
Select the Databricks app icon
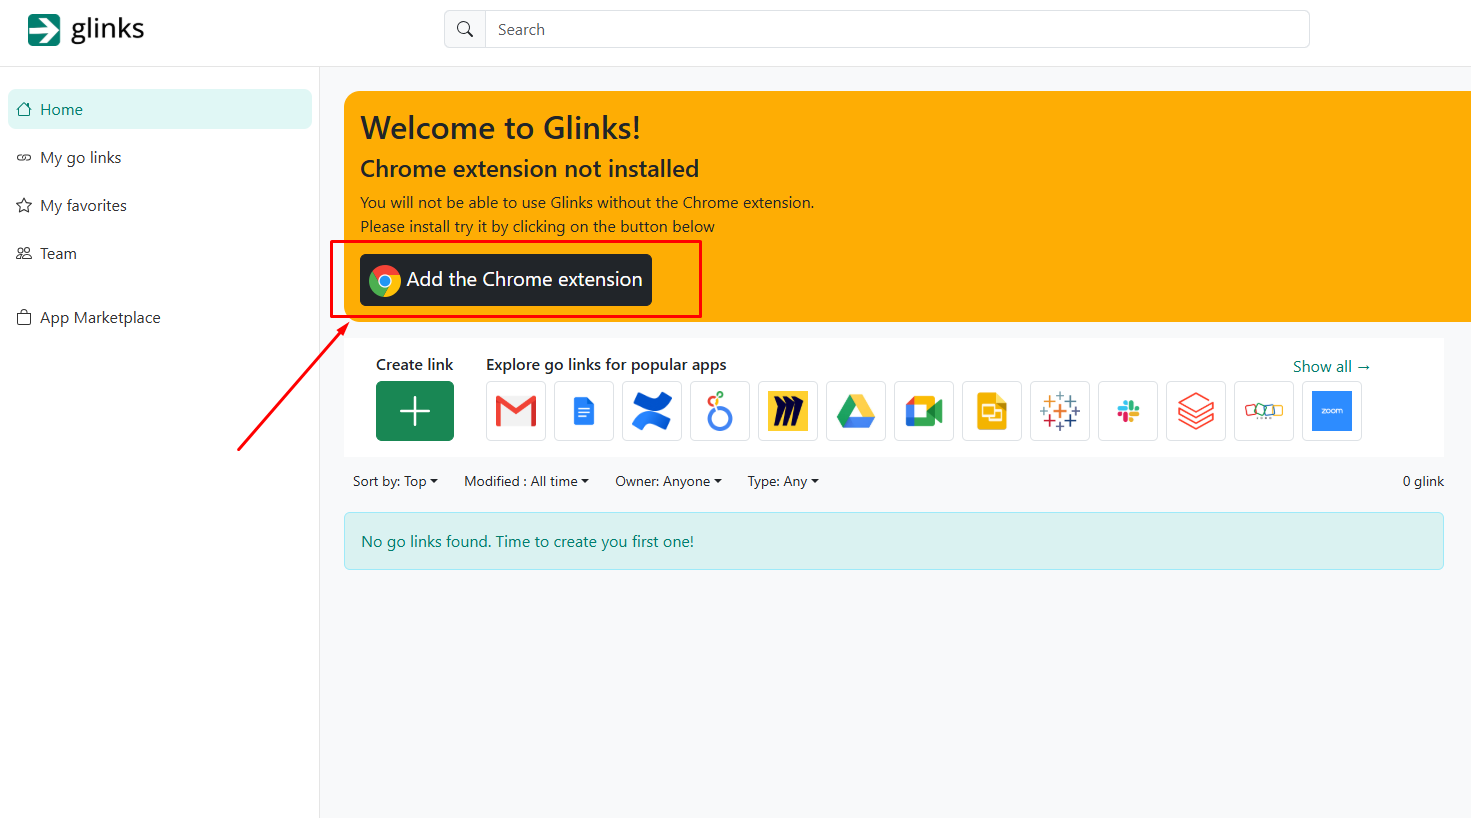point(1196,411)
